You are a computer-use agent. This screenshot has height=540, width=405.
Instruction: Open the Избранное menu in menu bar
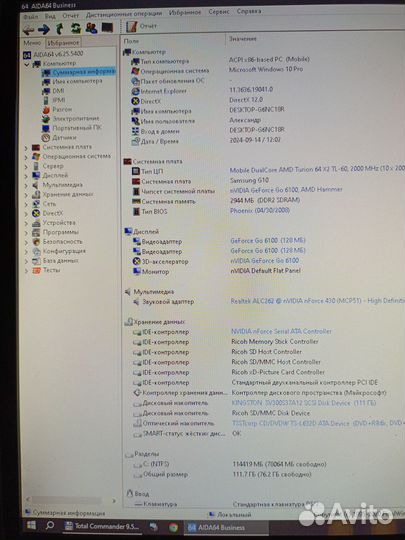coord(185,12)
